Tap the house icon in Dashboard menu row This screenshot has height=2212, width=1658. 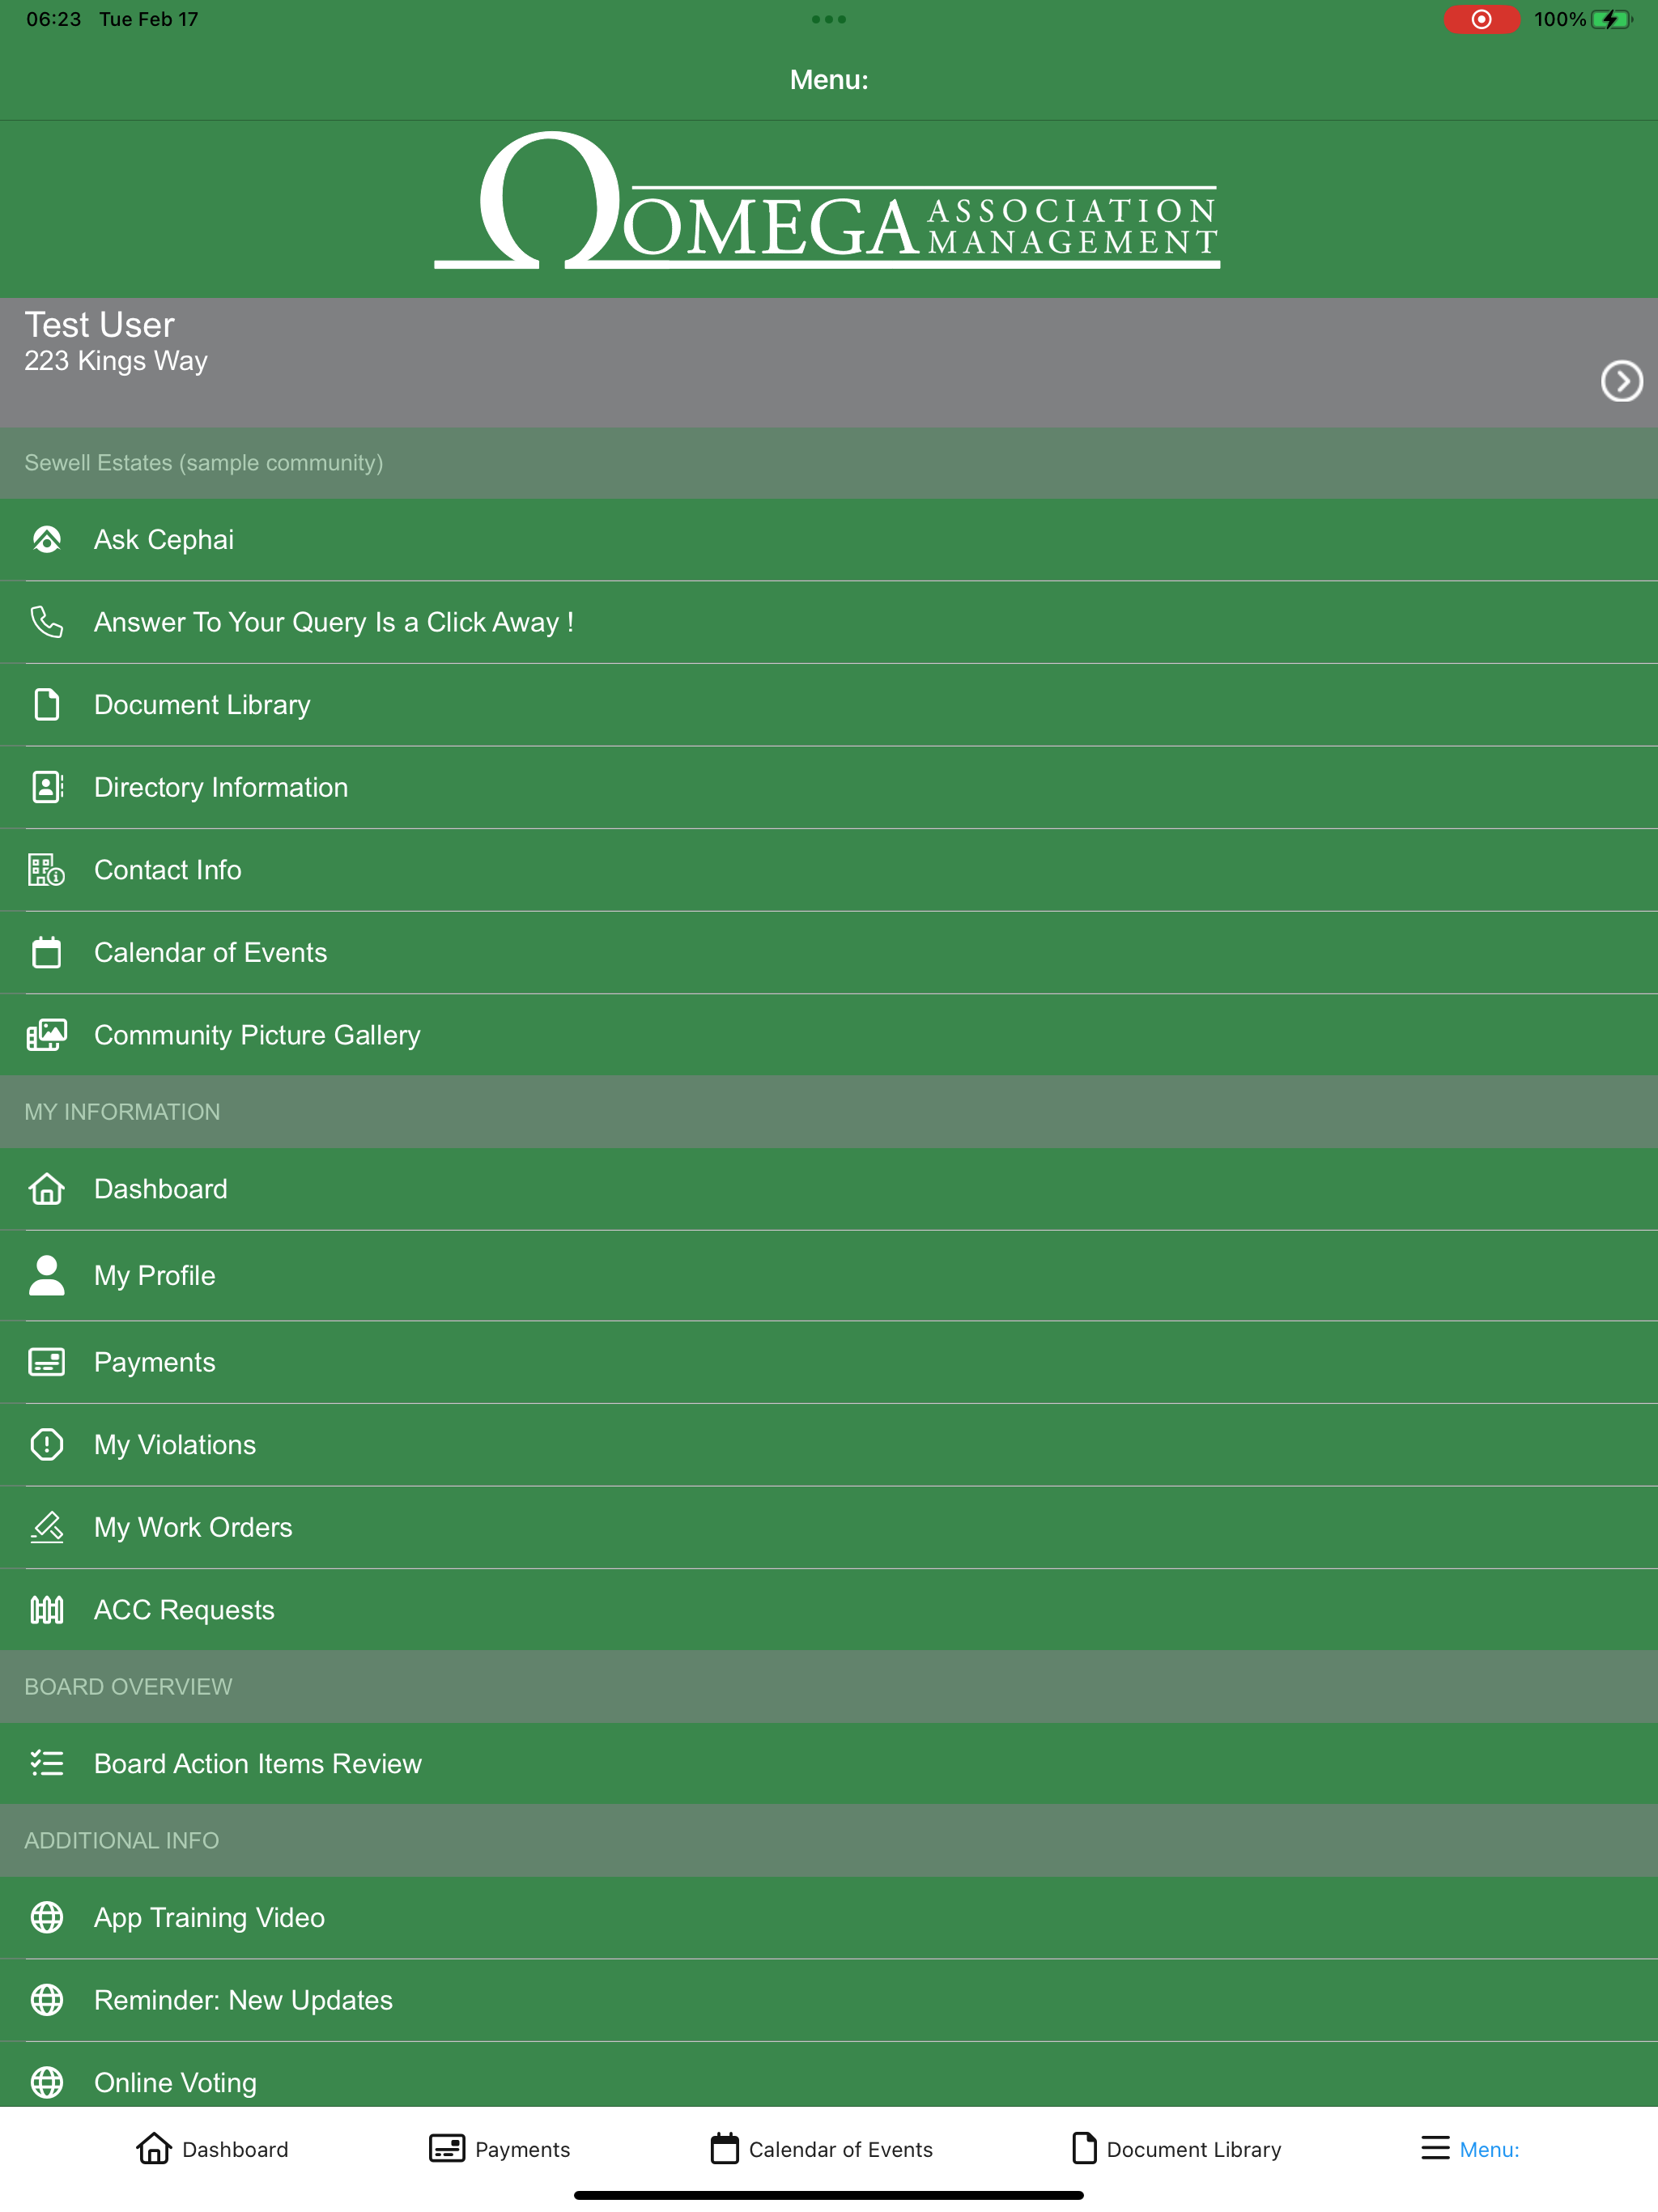(47, 1189)
